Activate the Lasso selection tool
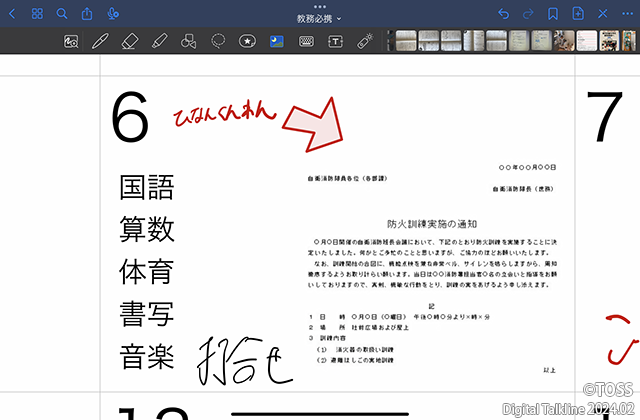Image resolution: width=640 pixels, height=420 pixels. (x=217, y=42)
